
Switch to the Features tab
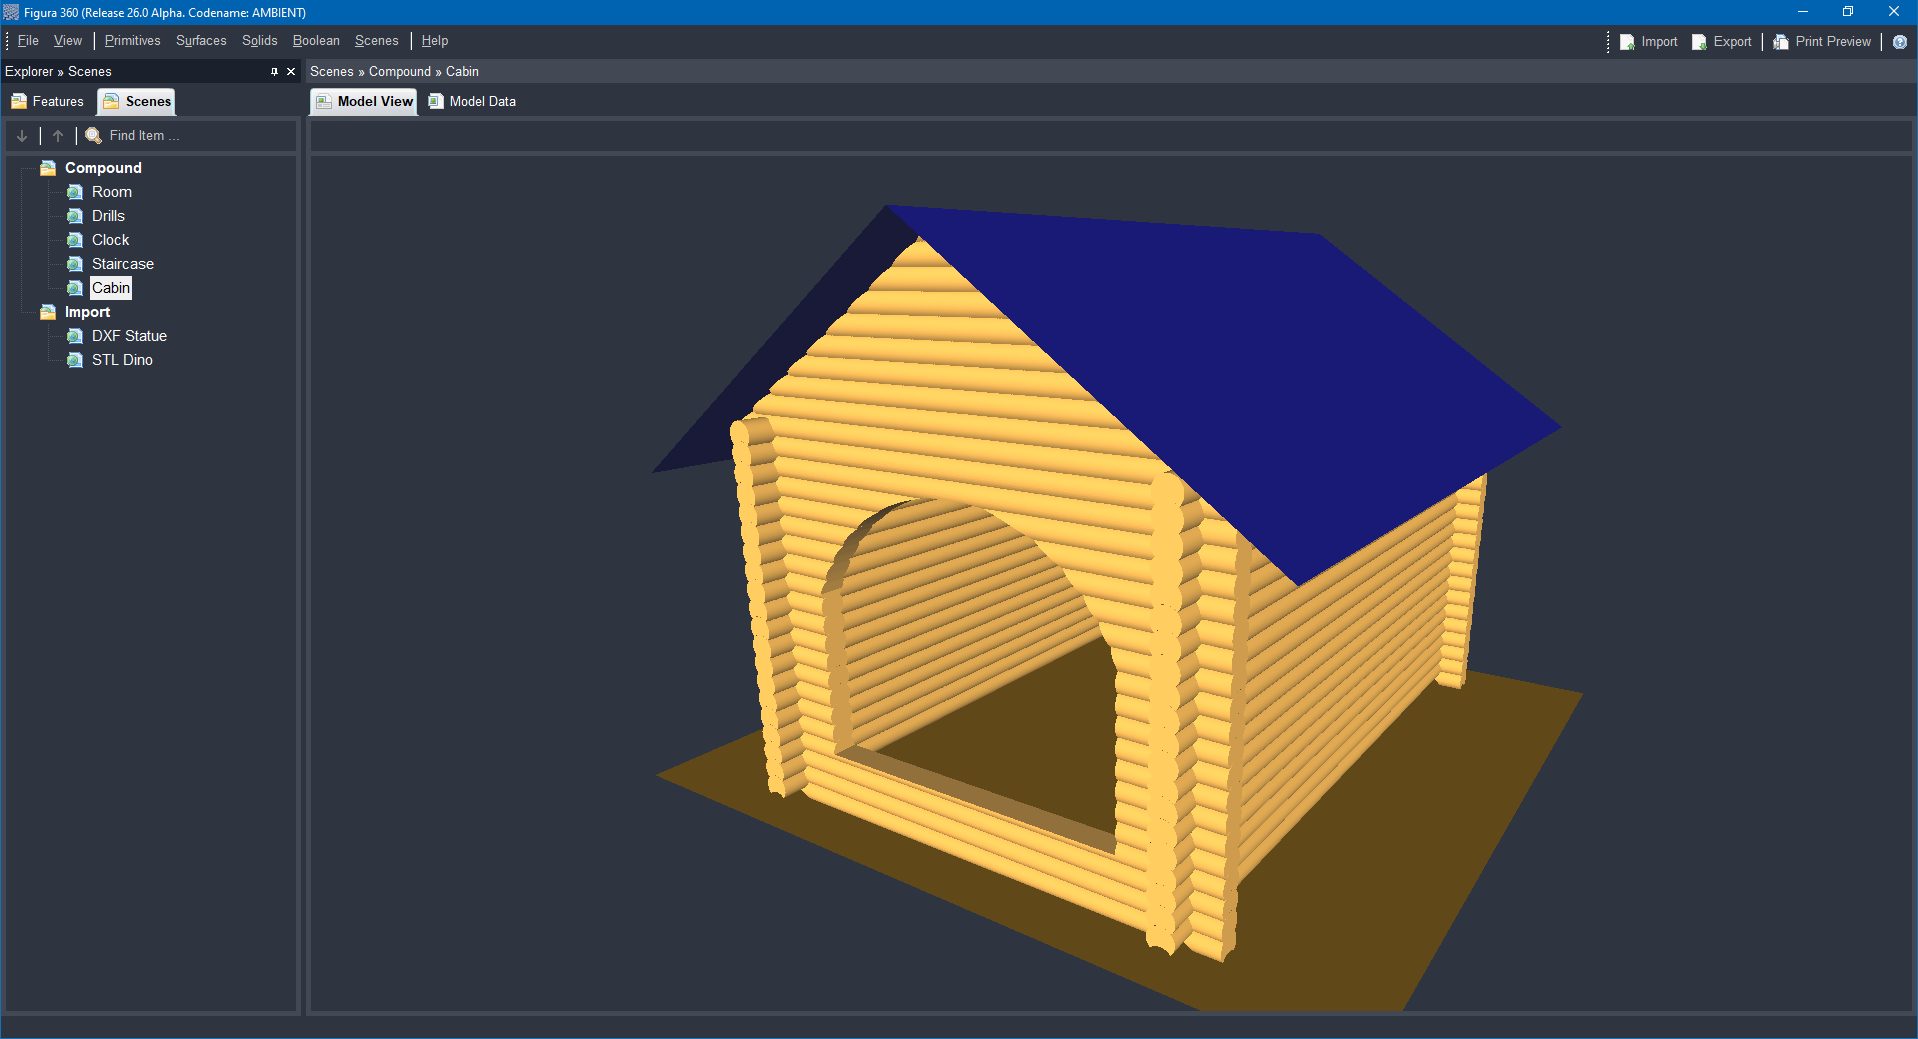click(47, 101)
